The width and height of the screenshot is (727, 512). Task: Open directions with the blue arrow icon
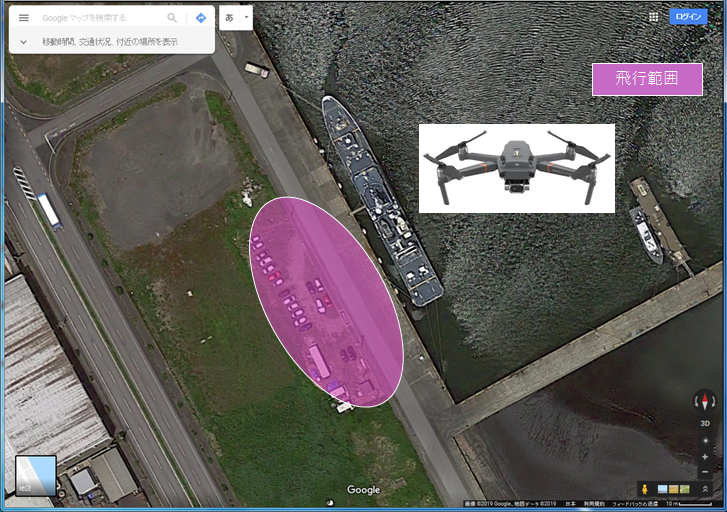201,18
